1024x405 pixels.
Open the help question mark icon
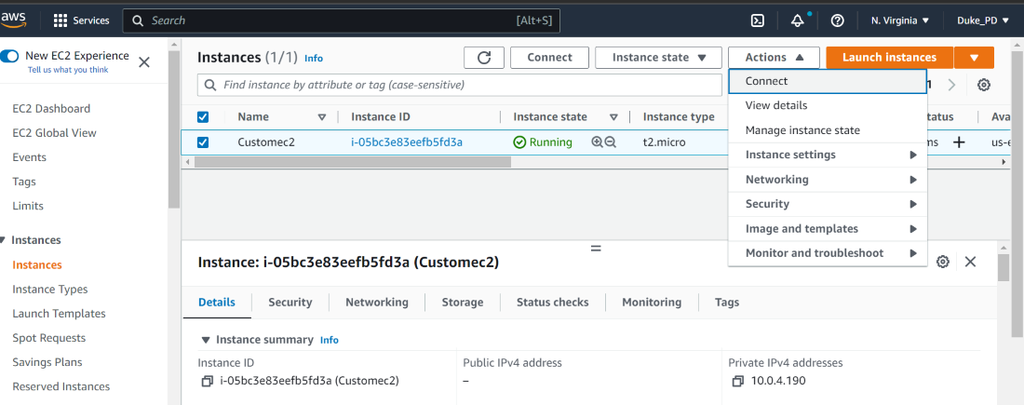tap(837, 20)
